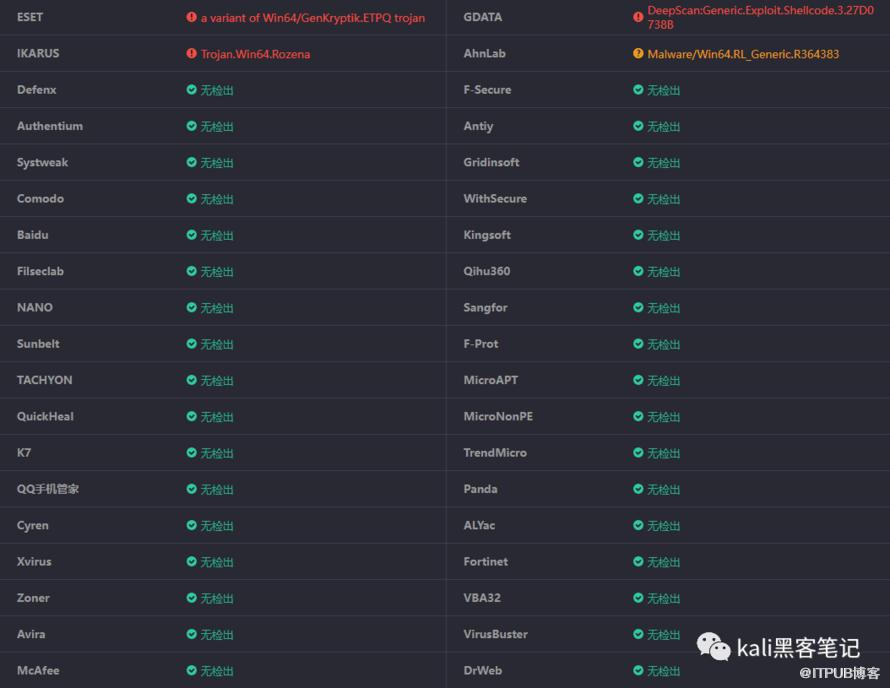Click the green check icon for Baidu
Image resolution: width=890 pixels, height=688 pixels.
[191, 235]
